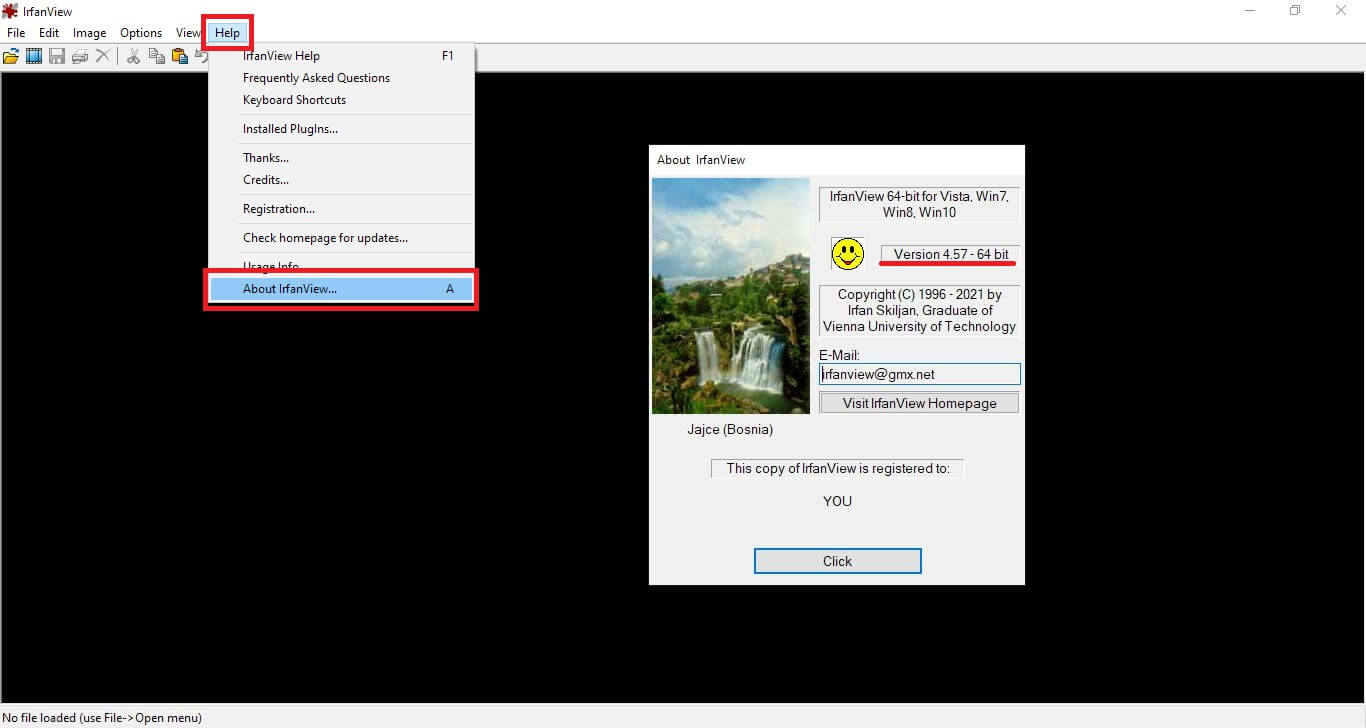Open Installed PlugIns... entry
Image resolution: width=1366 pixels, height=728 pixels.
click(x=341, y=129)
